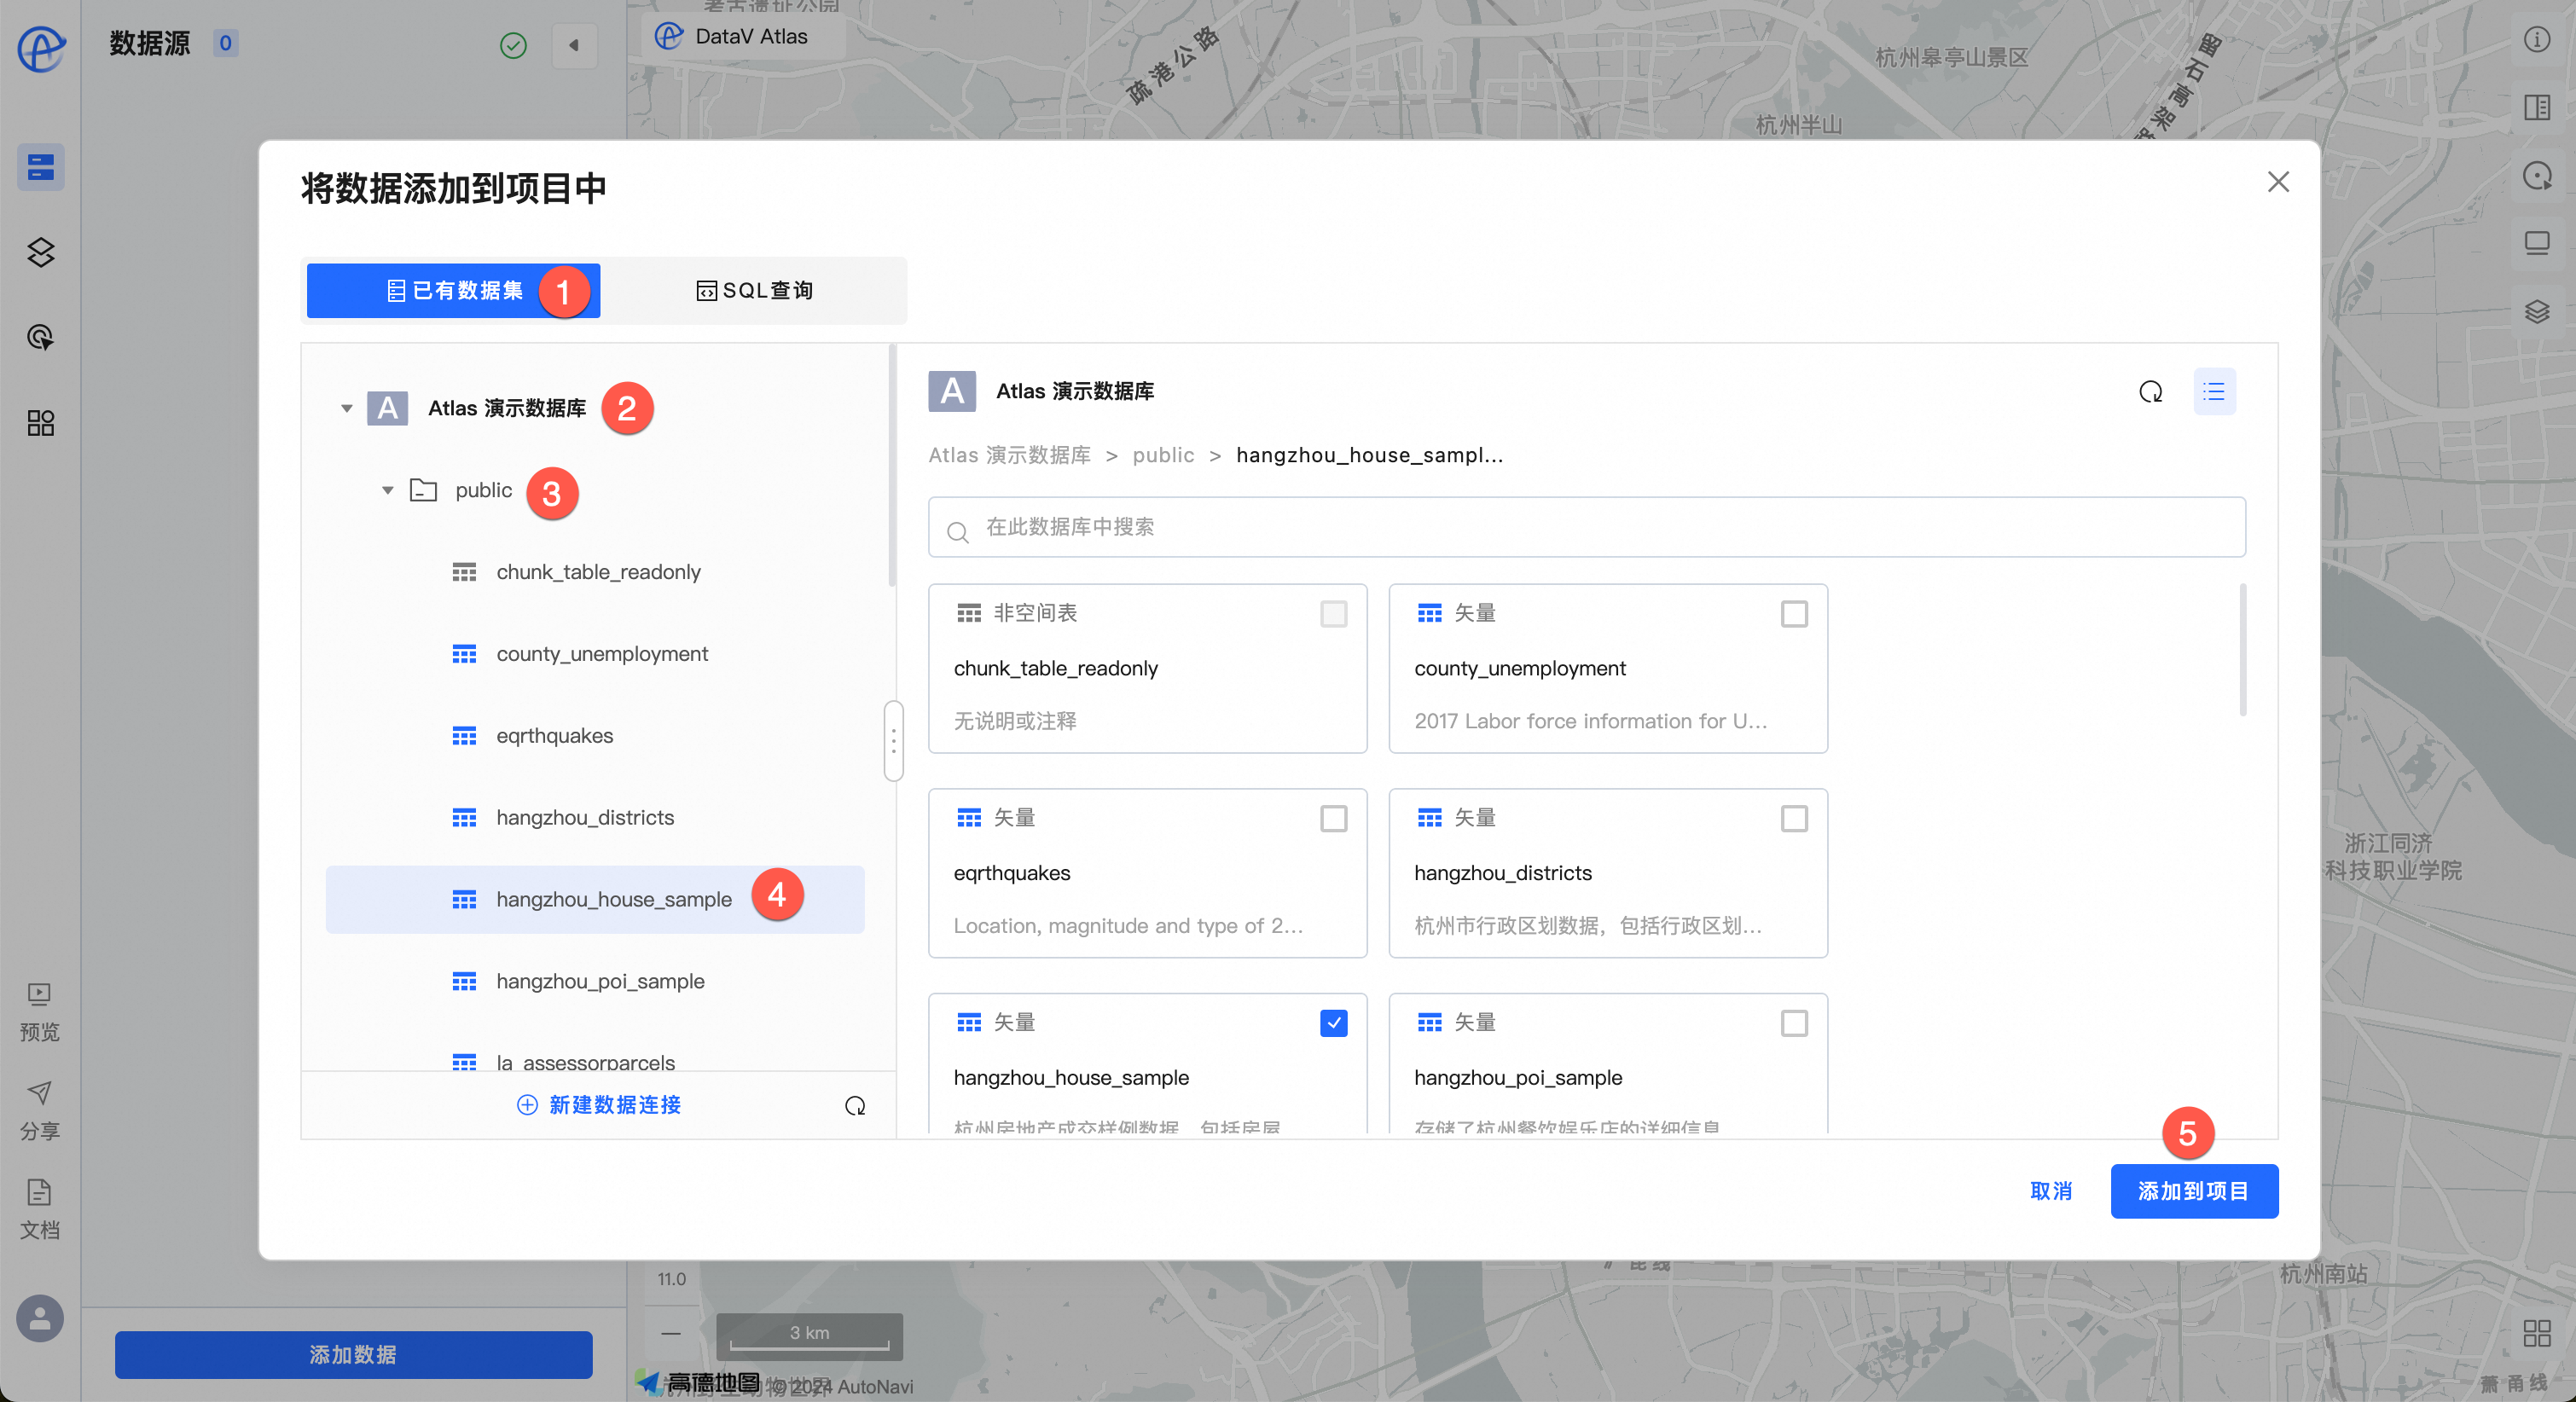The width and height of the screenshot is (2576, 1402).
Task: Open the layers panel in left sidebar
Action: click(41, 252)
